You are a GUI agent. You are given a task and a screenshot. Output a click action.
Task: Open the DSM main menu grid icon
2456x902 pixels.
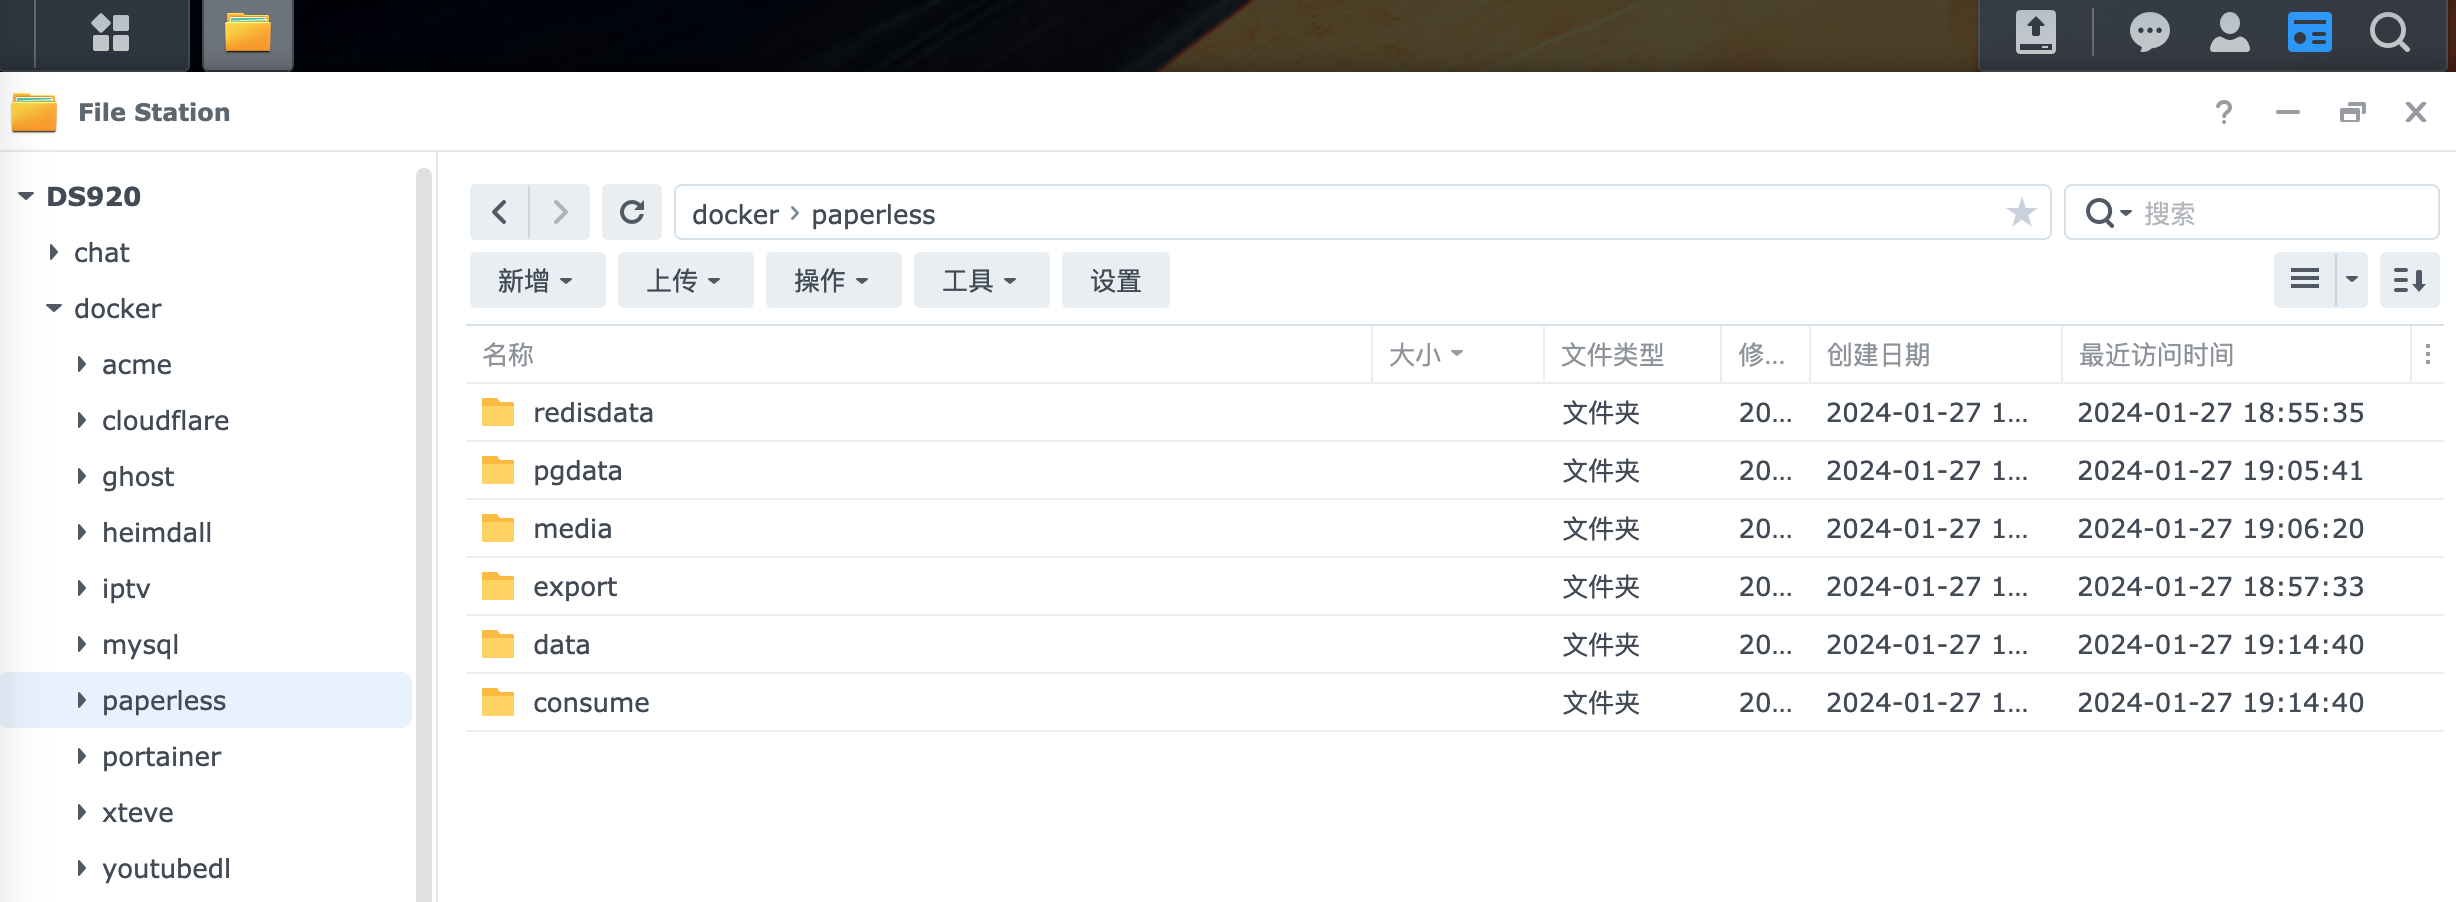click(111, 33)
